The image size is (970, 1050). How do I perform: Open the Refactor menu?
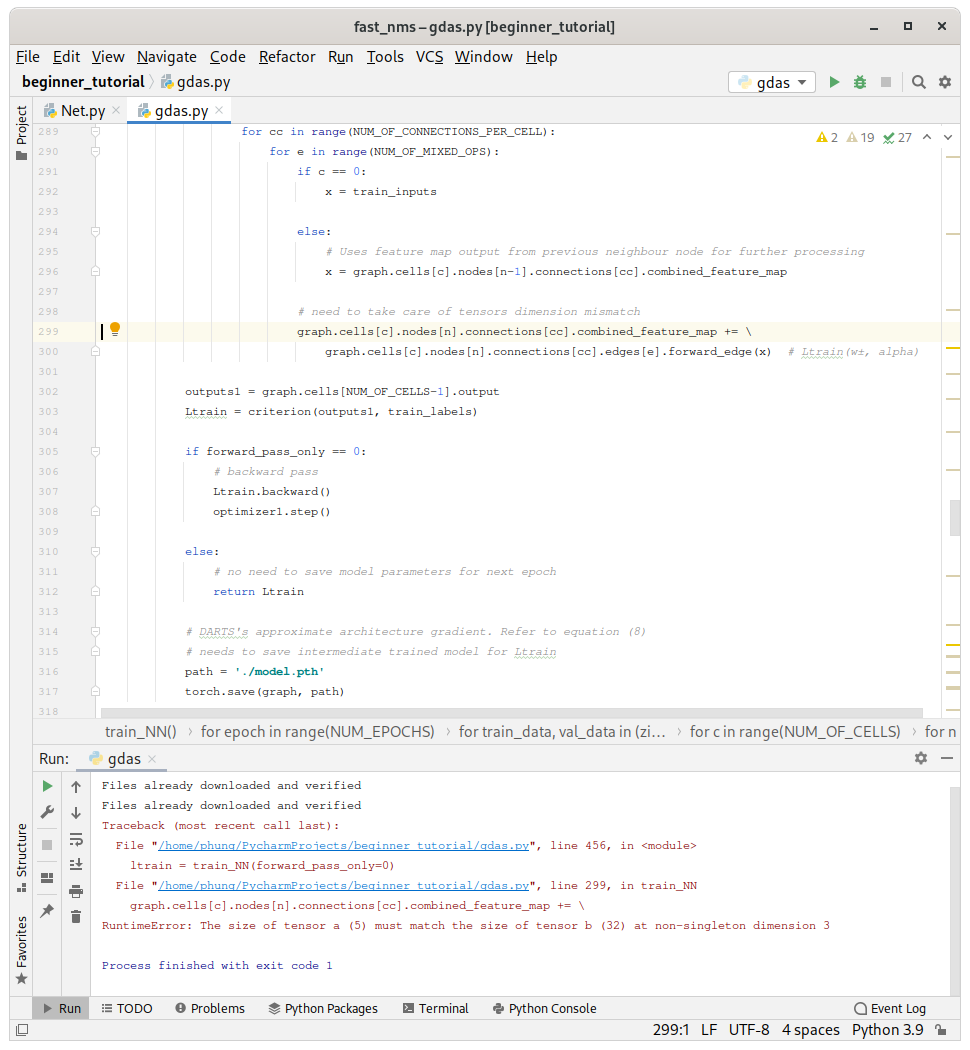287,57
